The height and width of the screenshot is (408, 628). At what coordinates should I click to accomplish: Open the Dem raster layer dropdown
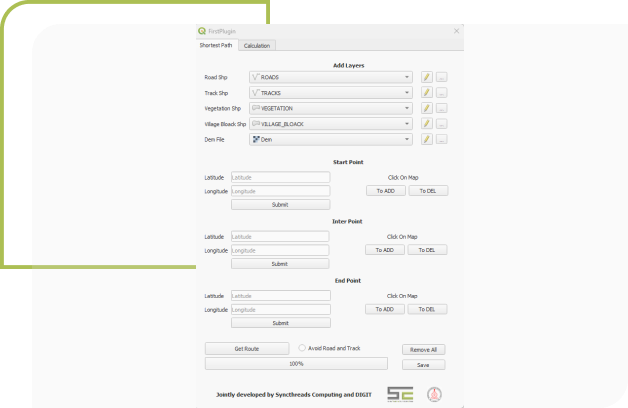click(x=331, y=139)
